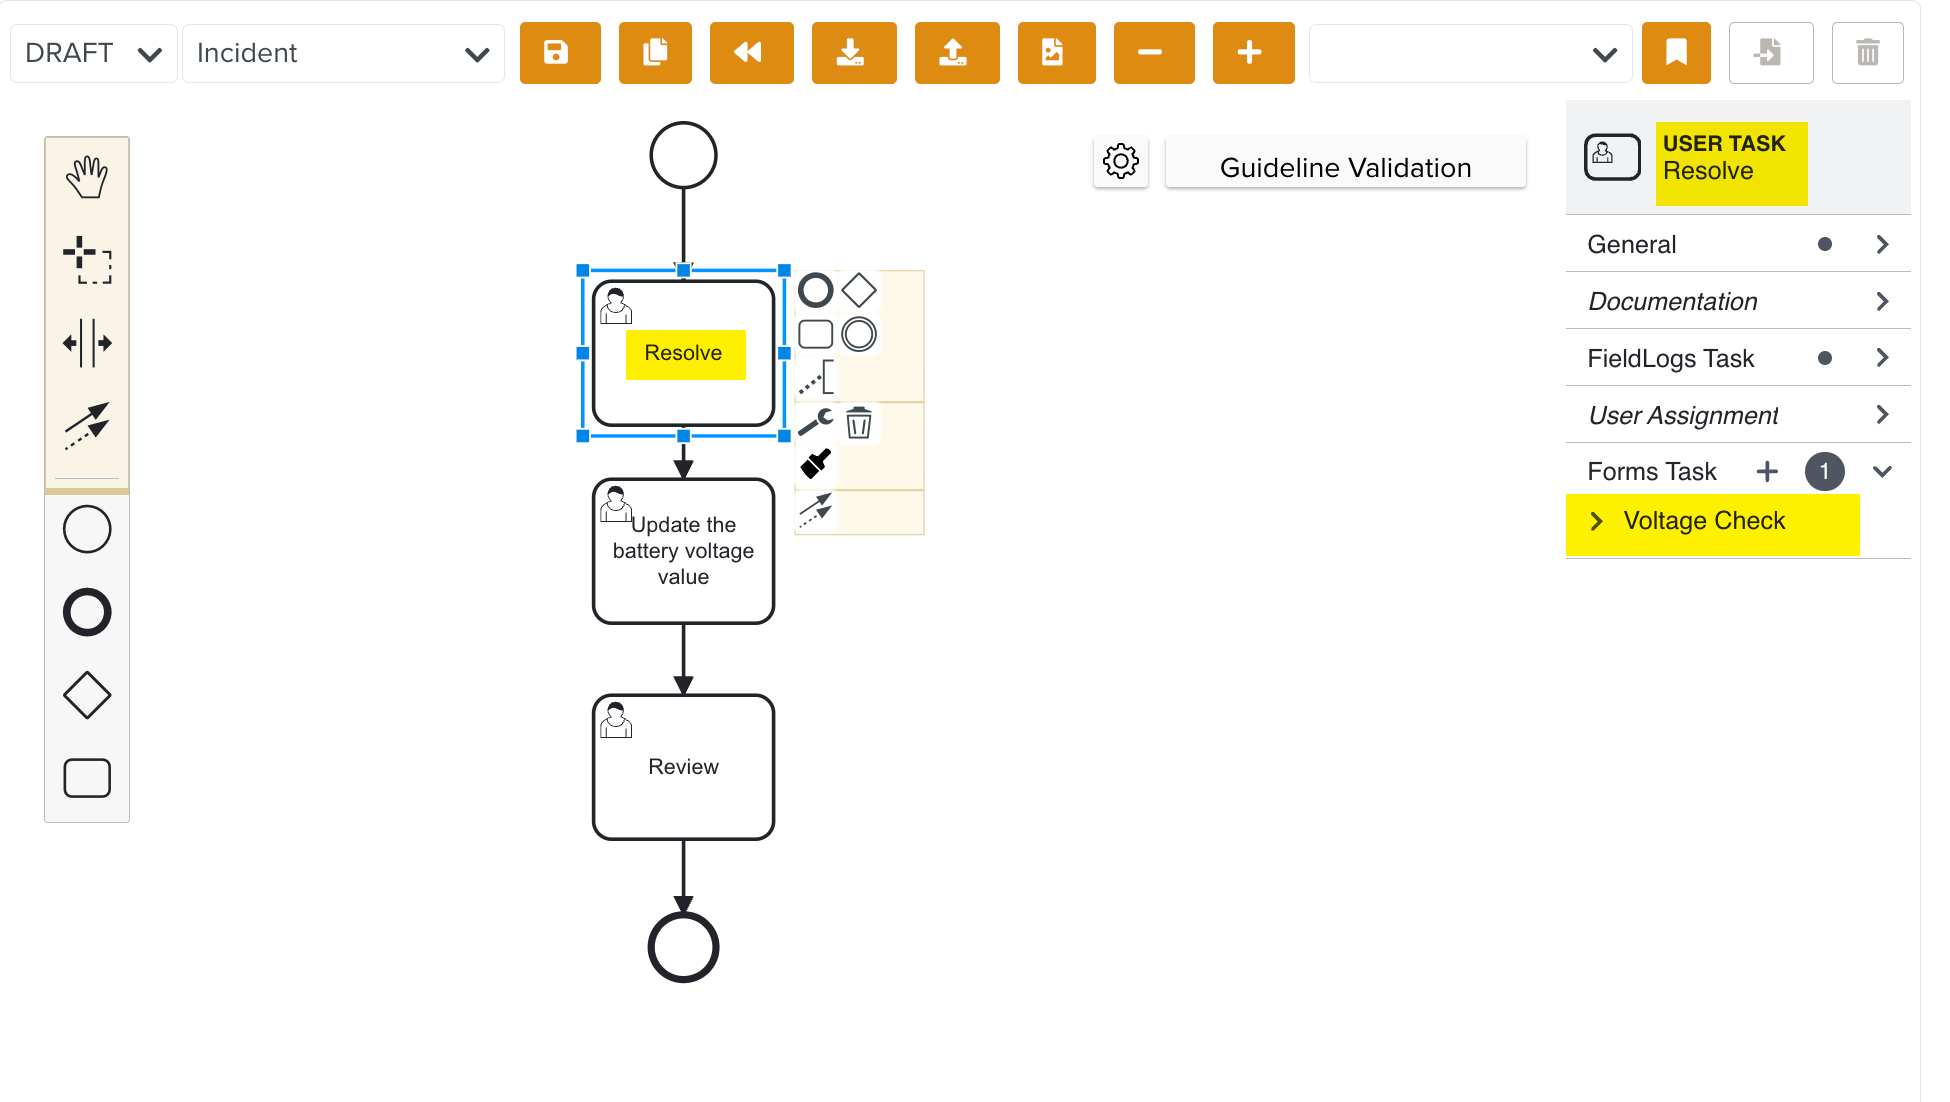This screenshot has width=1950, height=1102.
Task: Click the orange bookmark button
Action: pos(1675,53)
